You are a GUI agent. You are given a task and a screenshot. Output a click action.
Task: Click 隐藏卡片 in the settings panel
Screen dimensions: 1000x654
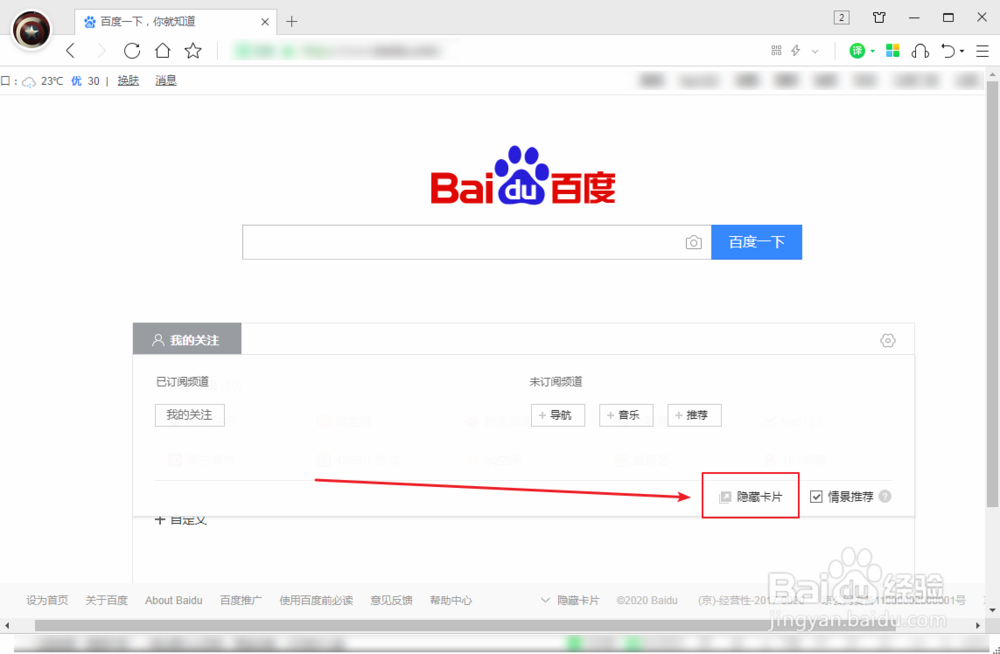click(x=751, y=497)
